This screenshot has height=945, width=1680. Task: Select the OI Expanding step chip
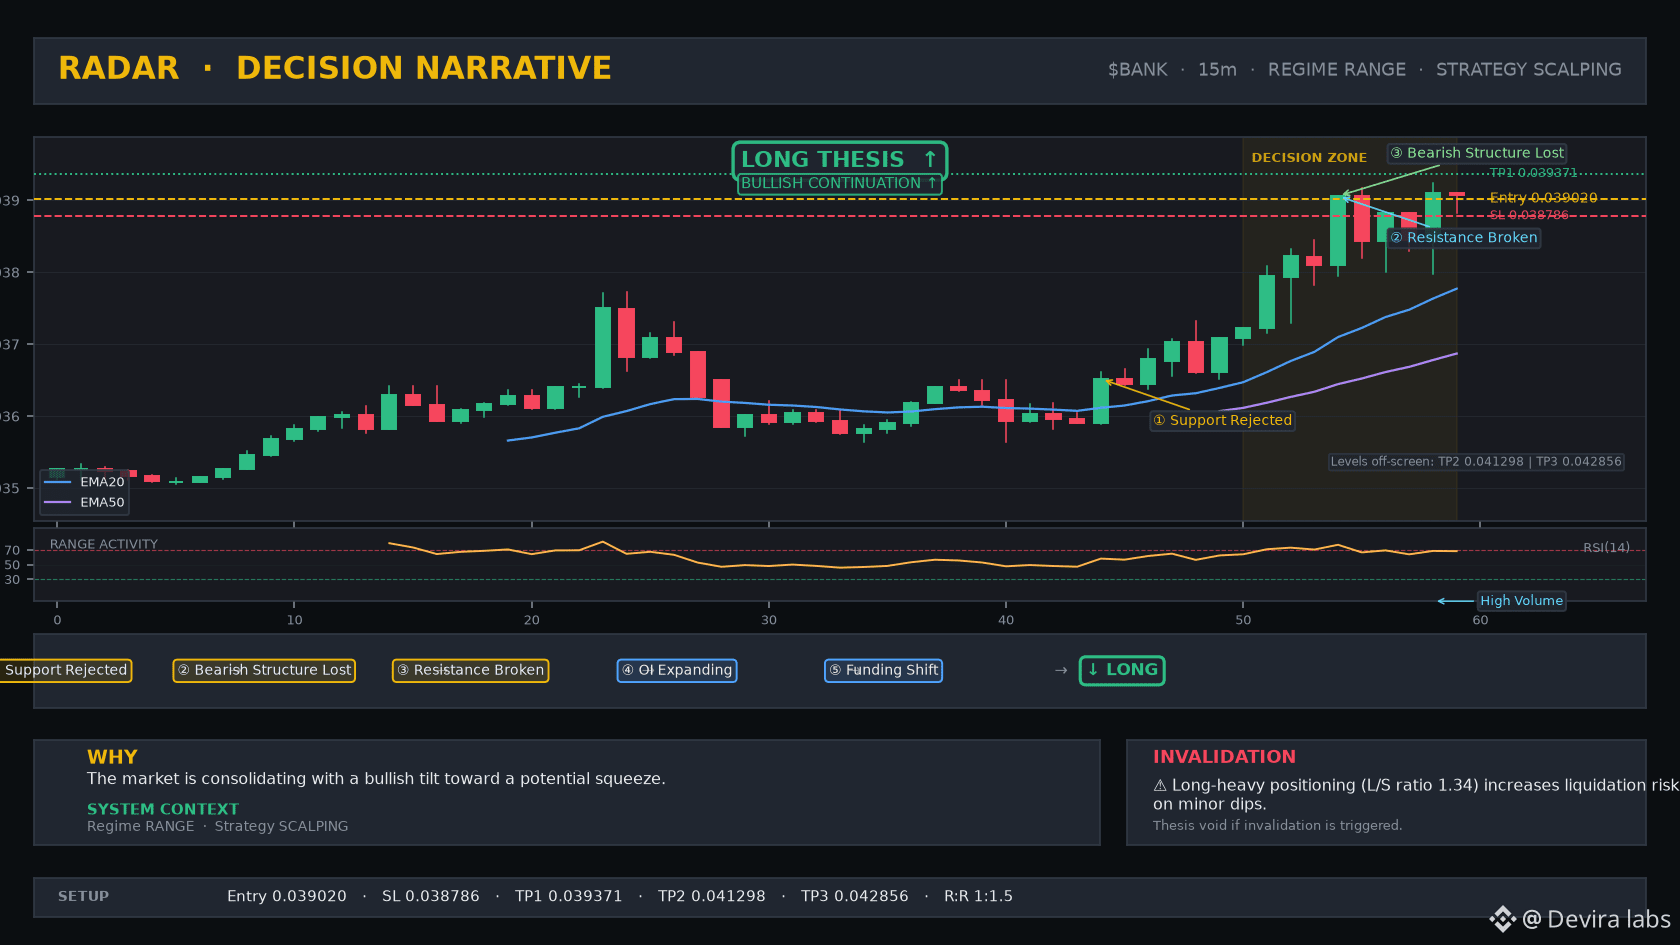point(677,670)
